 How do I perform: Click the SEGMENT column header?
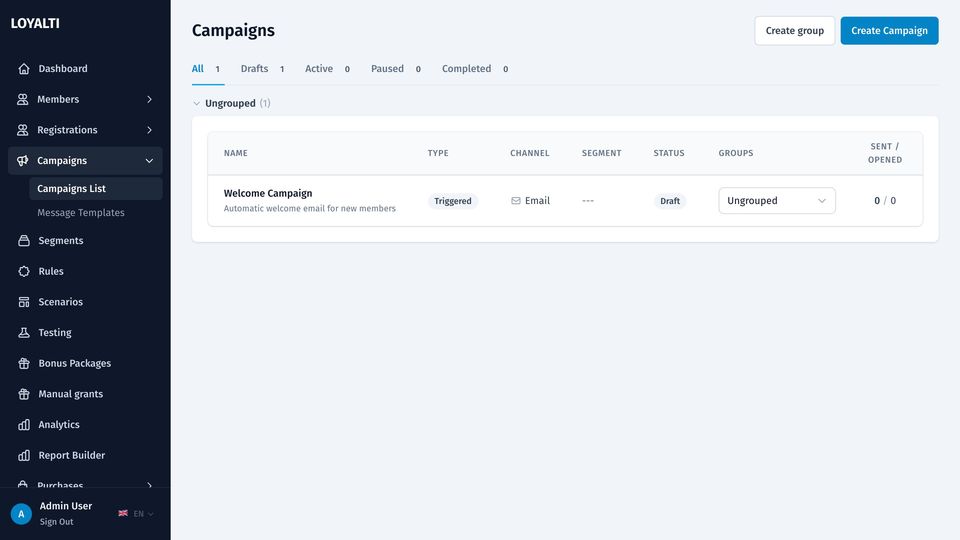coord(601,153)
